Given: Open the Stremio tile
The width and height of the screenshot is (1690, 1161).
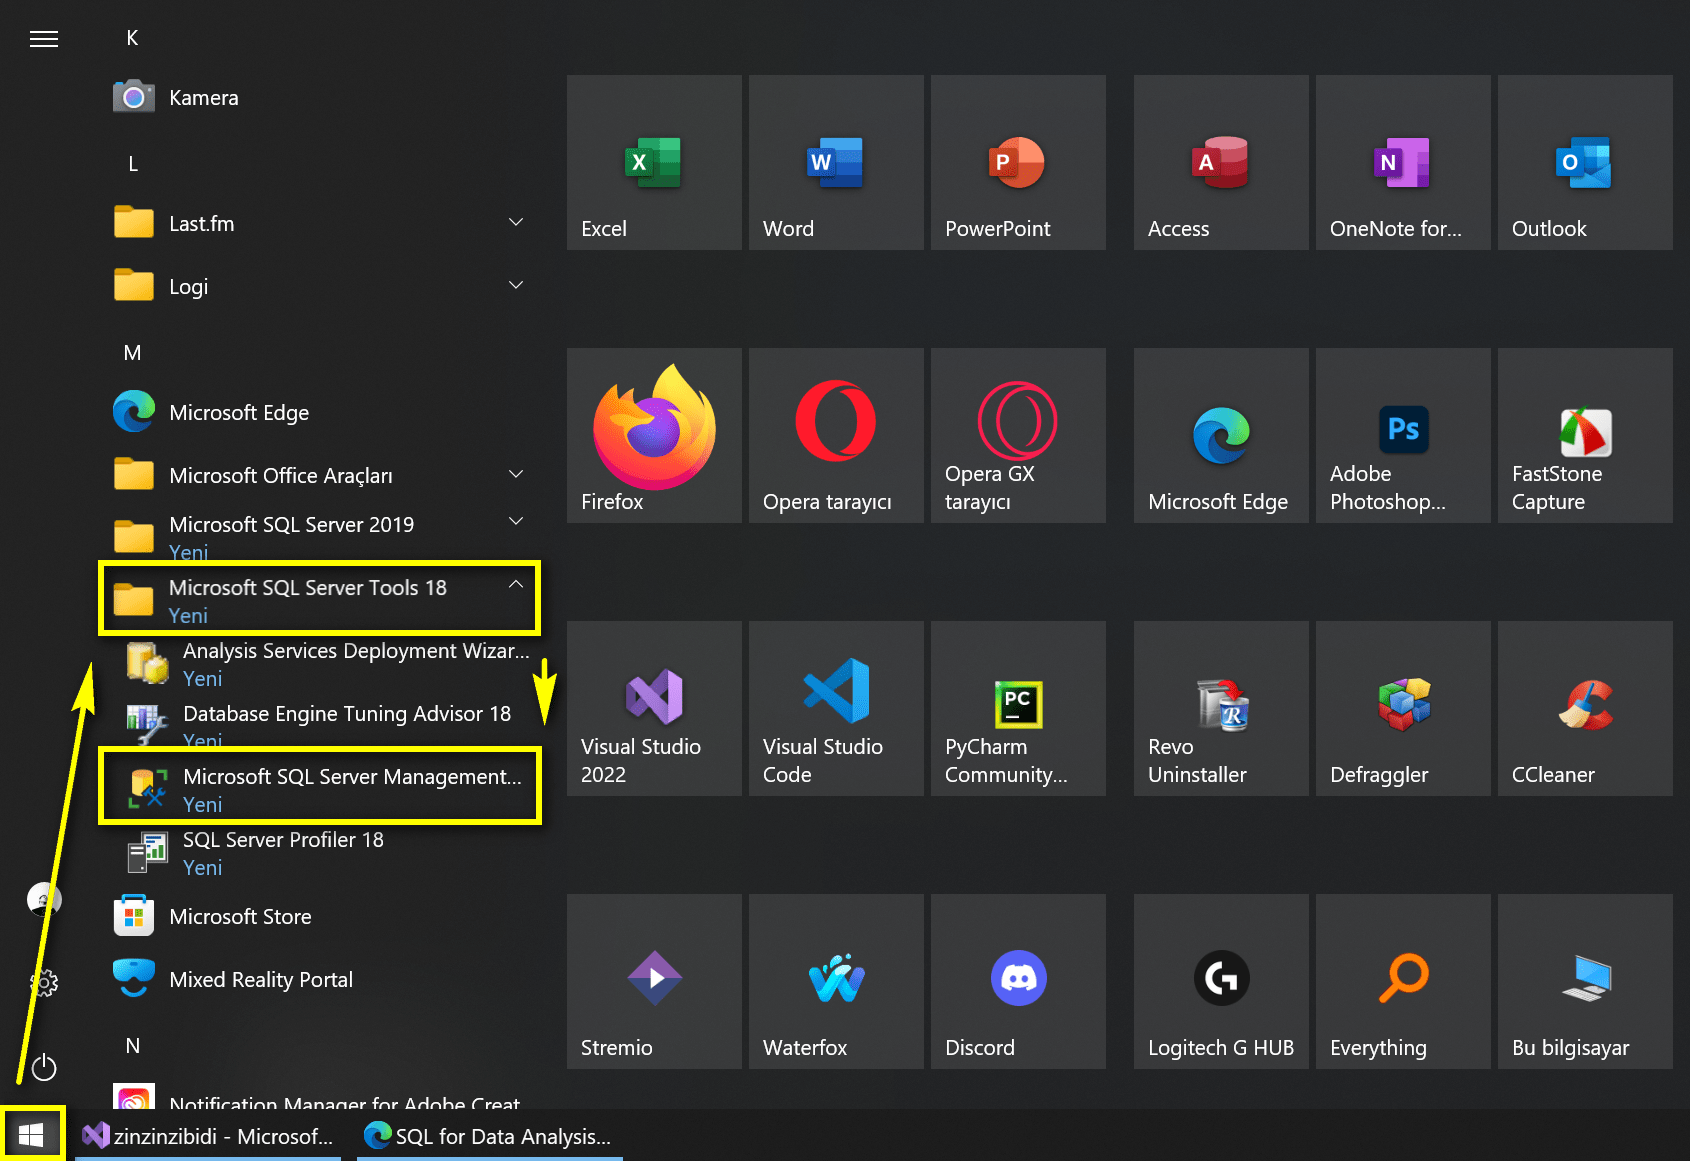Looking at the screenshot, I should tap(654, 981).
